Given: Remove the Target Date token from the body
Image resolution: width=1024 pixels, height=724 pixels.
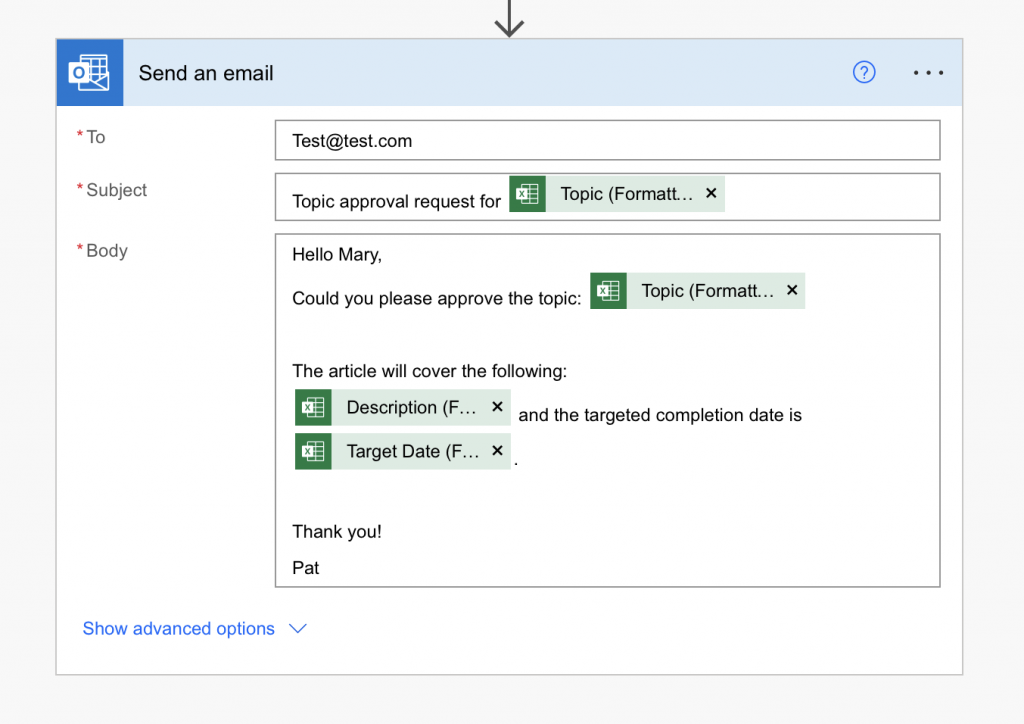Looking at the screenshot, I should tap(497, 451).
